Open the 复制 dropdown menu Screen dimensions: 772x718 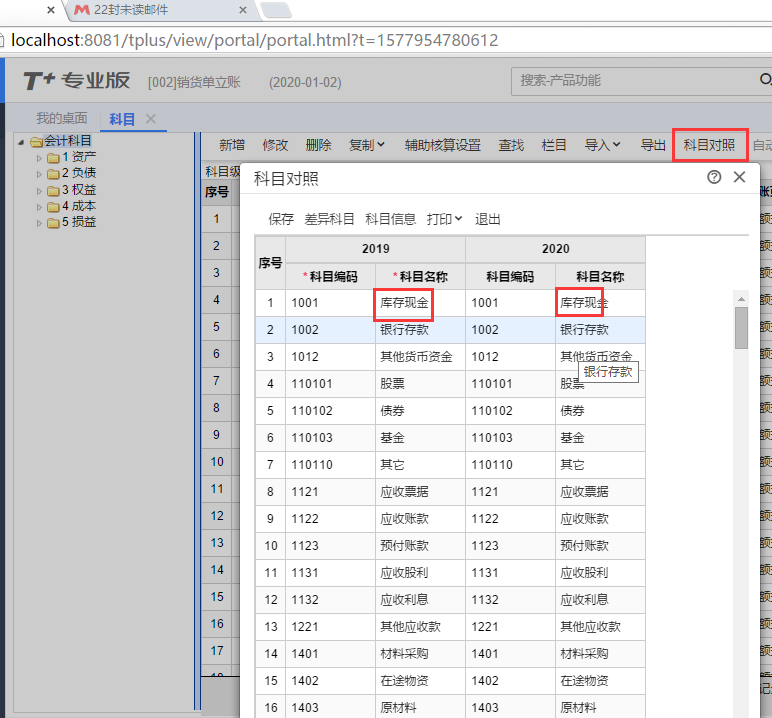click(366, 145)
